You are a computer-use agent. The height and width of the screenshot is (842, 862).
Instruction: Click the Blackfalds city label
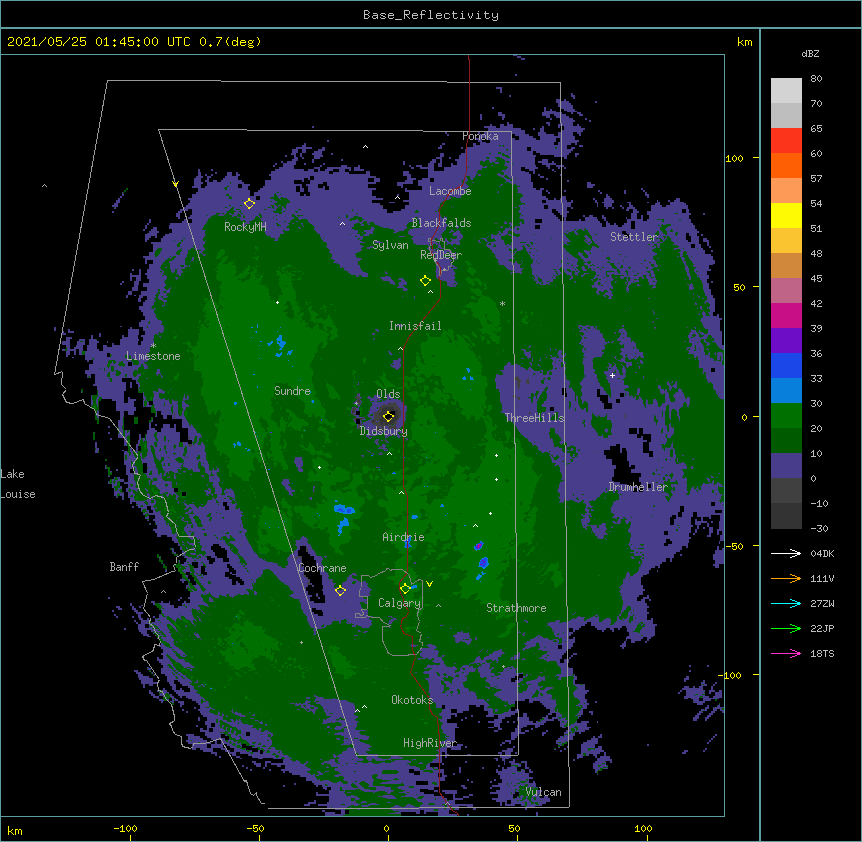pyautogui.click(x=441, y=223)
